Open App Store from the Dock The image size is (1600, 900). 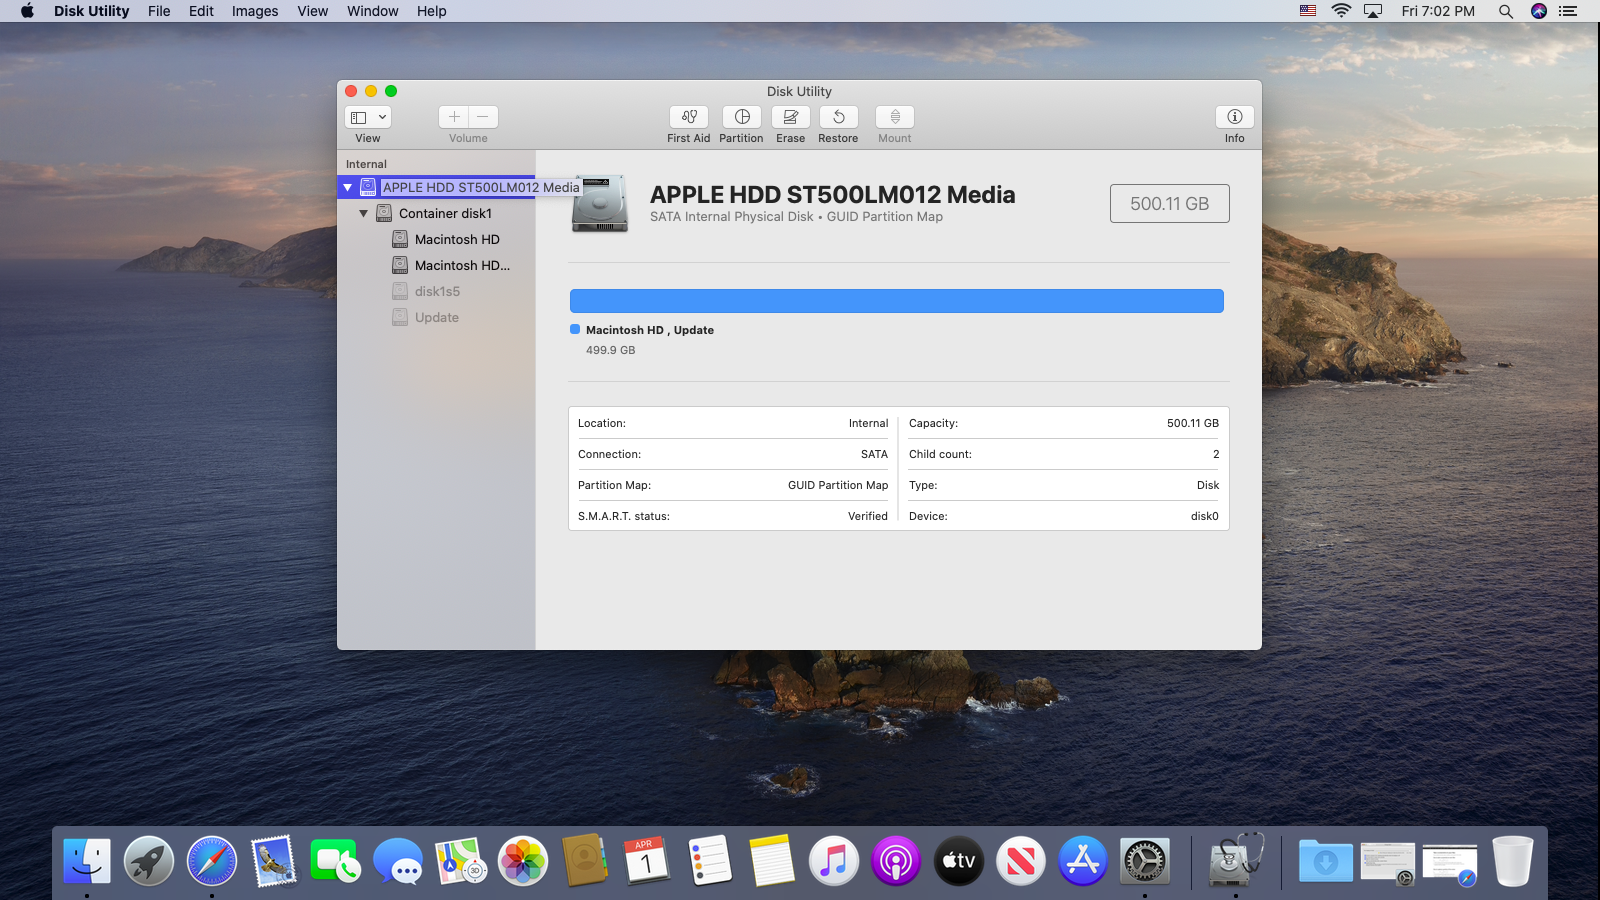pyautogui.click(x=1083, y=860)
